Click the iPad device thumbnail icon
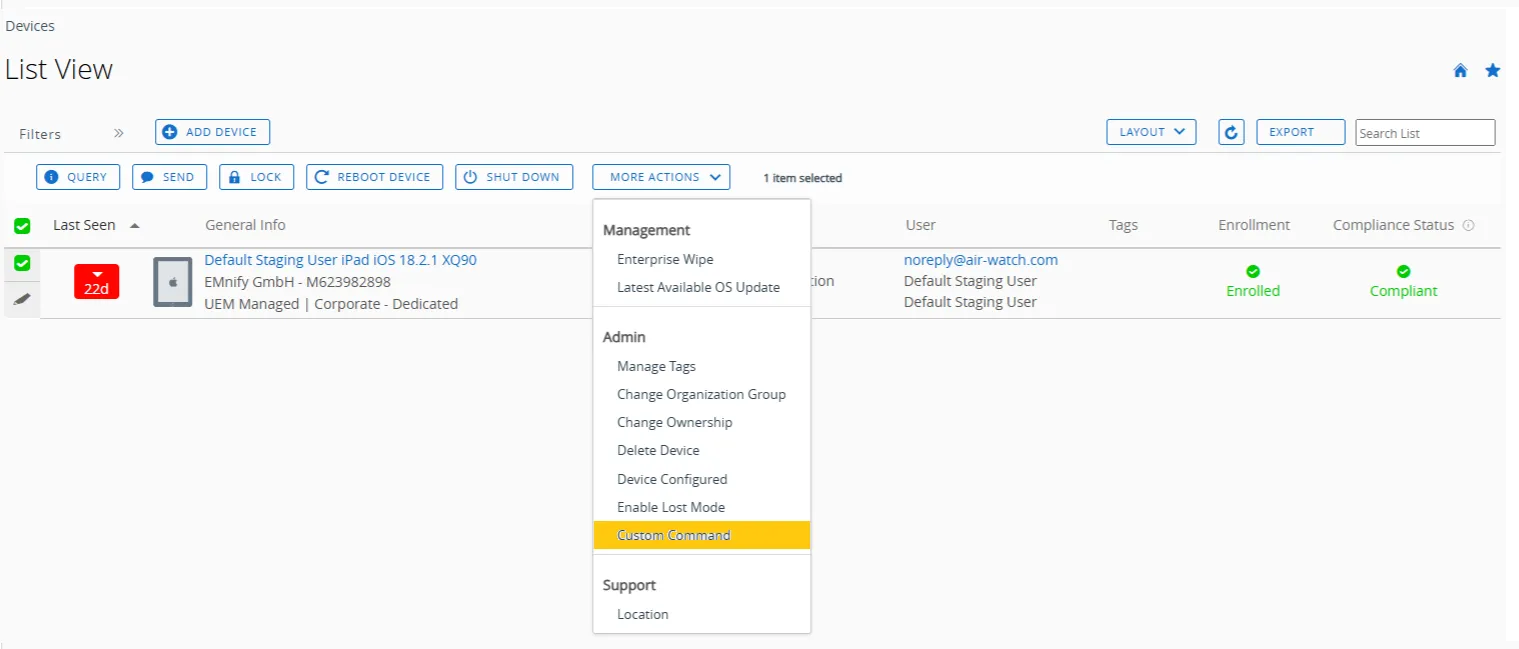 pos(173,282)
